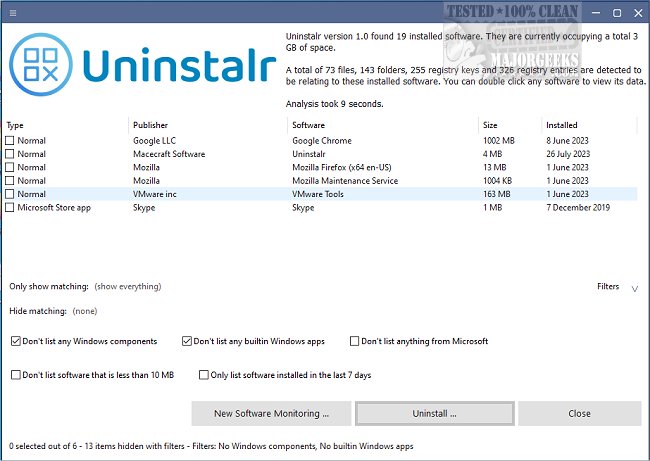The width and height of the screenshot is (650, 461).
Task: Click the 1004 KB size cell
Action: pyautogui.click(x=497, y=180)
